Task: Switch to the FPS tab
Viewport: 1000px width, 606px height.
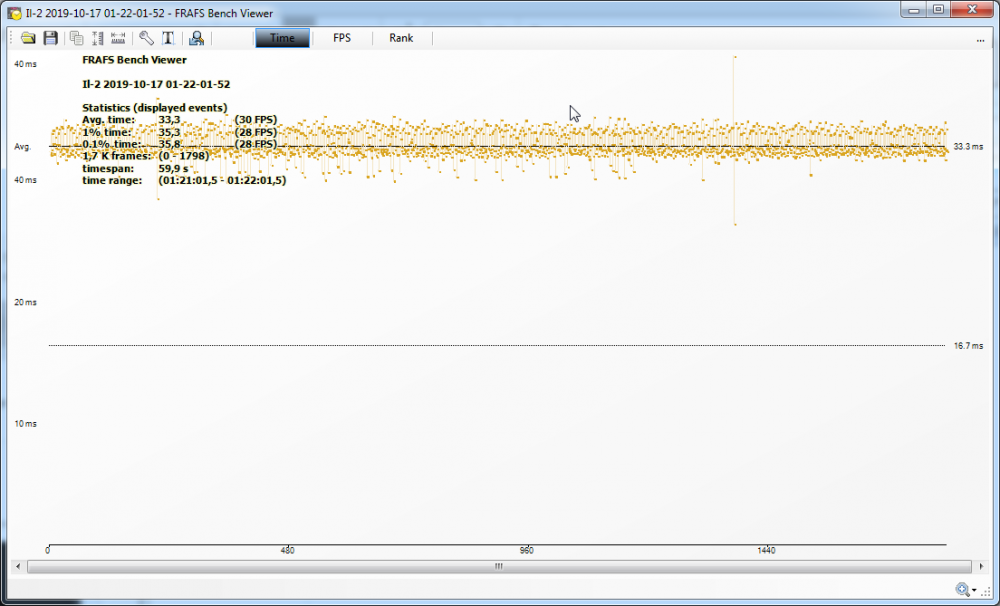Action: coord(341,38)
